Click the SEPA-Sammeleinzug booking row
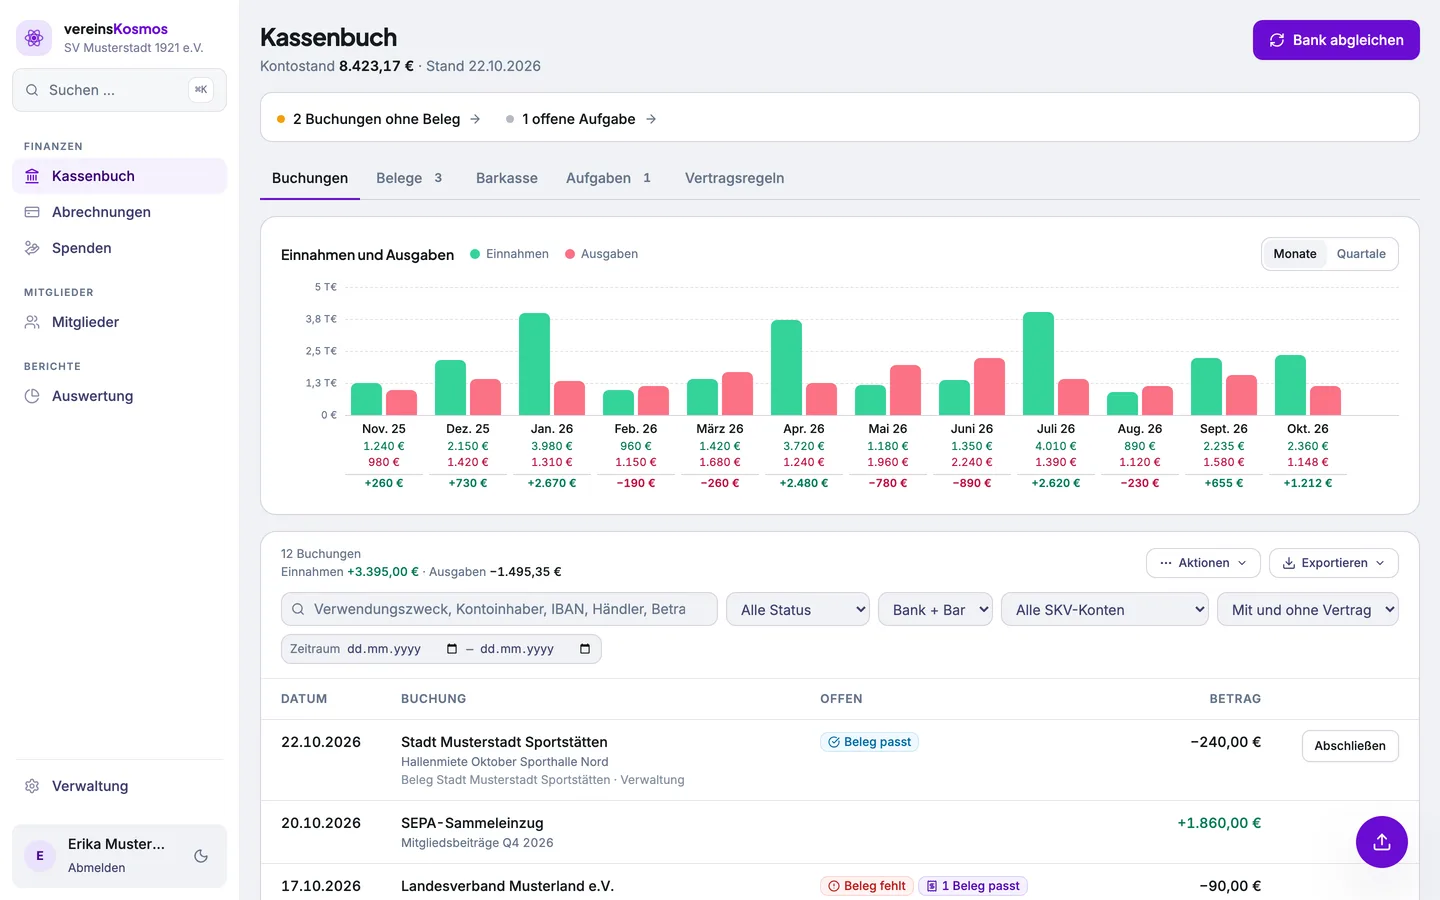The height and width of the screenshot is (900, 1440). [x=840, y=832]
